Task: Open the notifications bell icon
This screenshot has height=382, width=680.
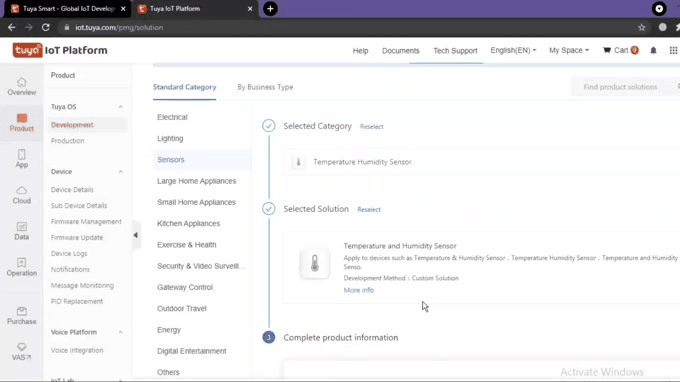Action: [653, 50]
